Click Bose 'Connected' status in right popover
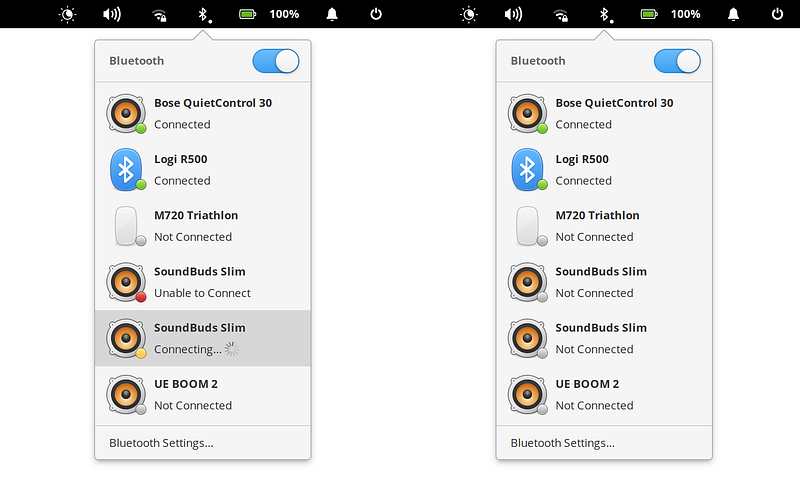 tap(583, 124)
